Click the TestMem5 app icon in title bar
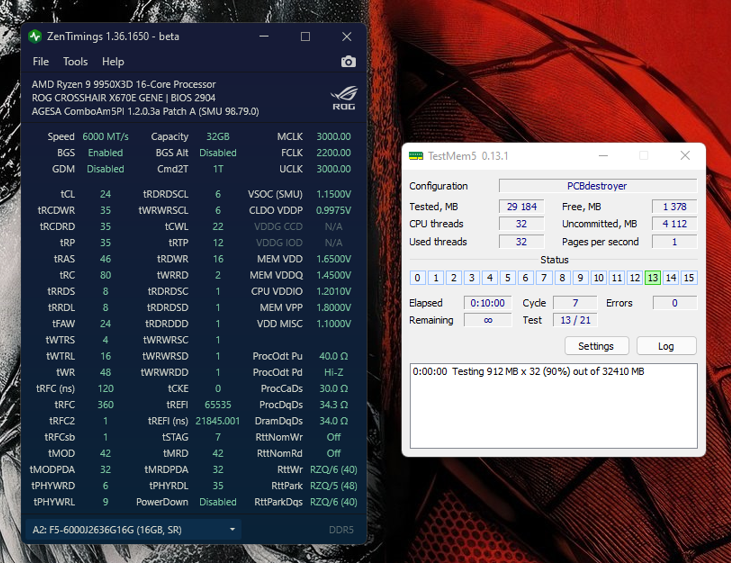This screenshot has width=731, height=563. point(415,156)
